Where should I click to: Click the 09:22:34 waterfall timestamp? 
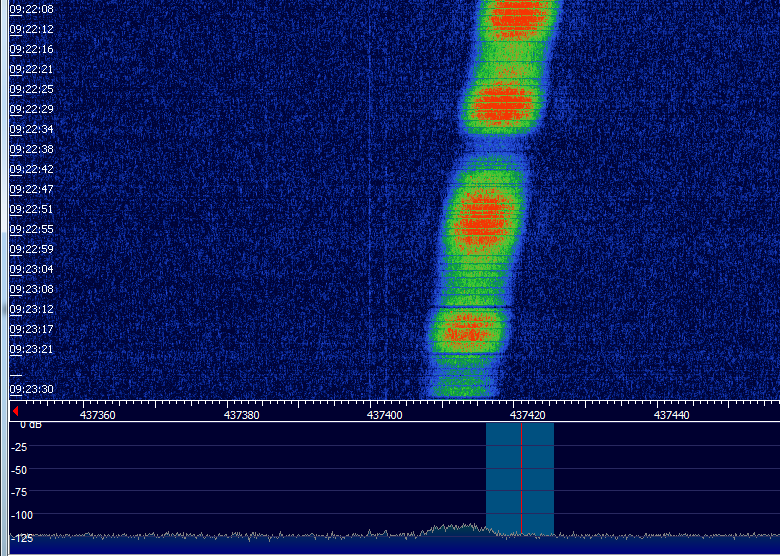tap(31, 129)
